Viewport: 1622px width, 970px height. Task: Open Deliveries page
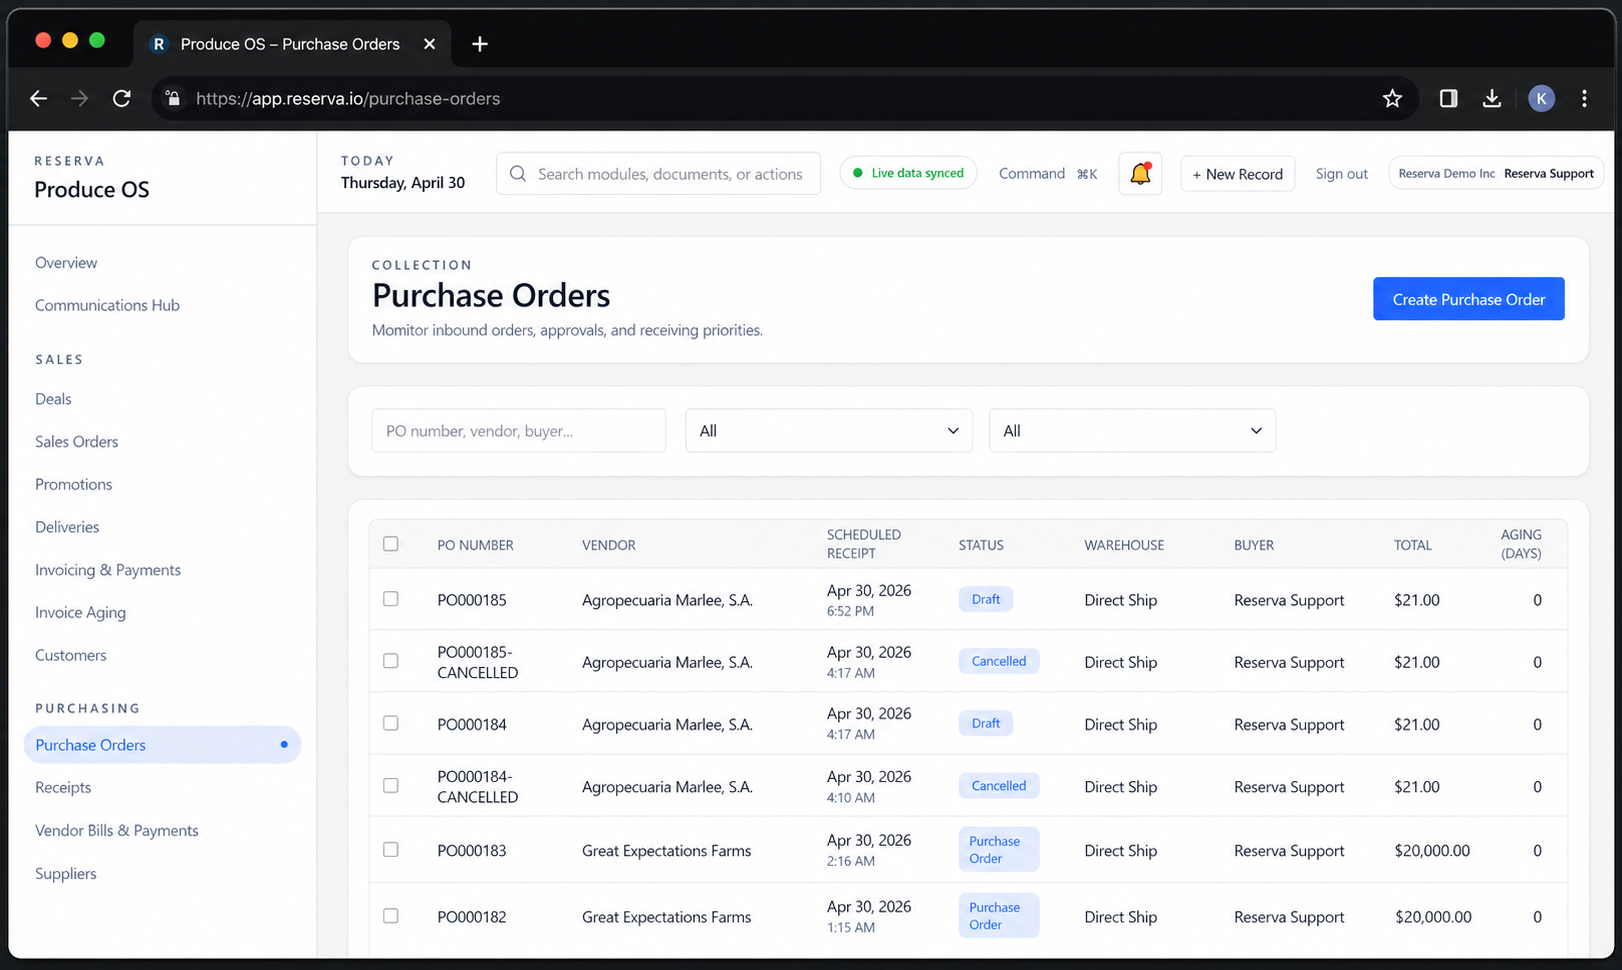point(67,527)
